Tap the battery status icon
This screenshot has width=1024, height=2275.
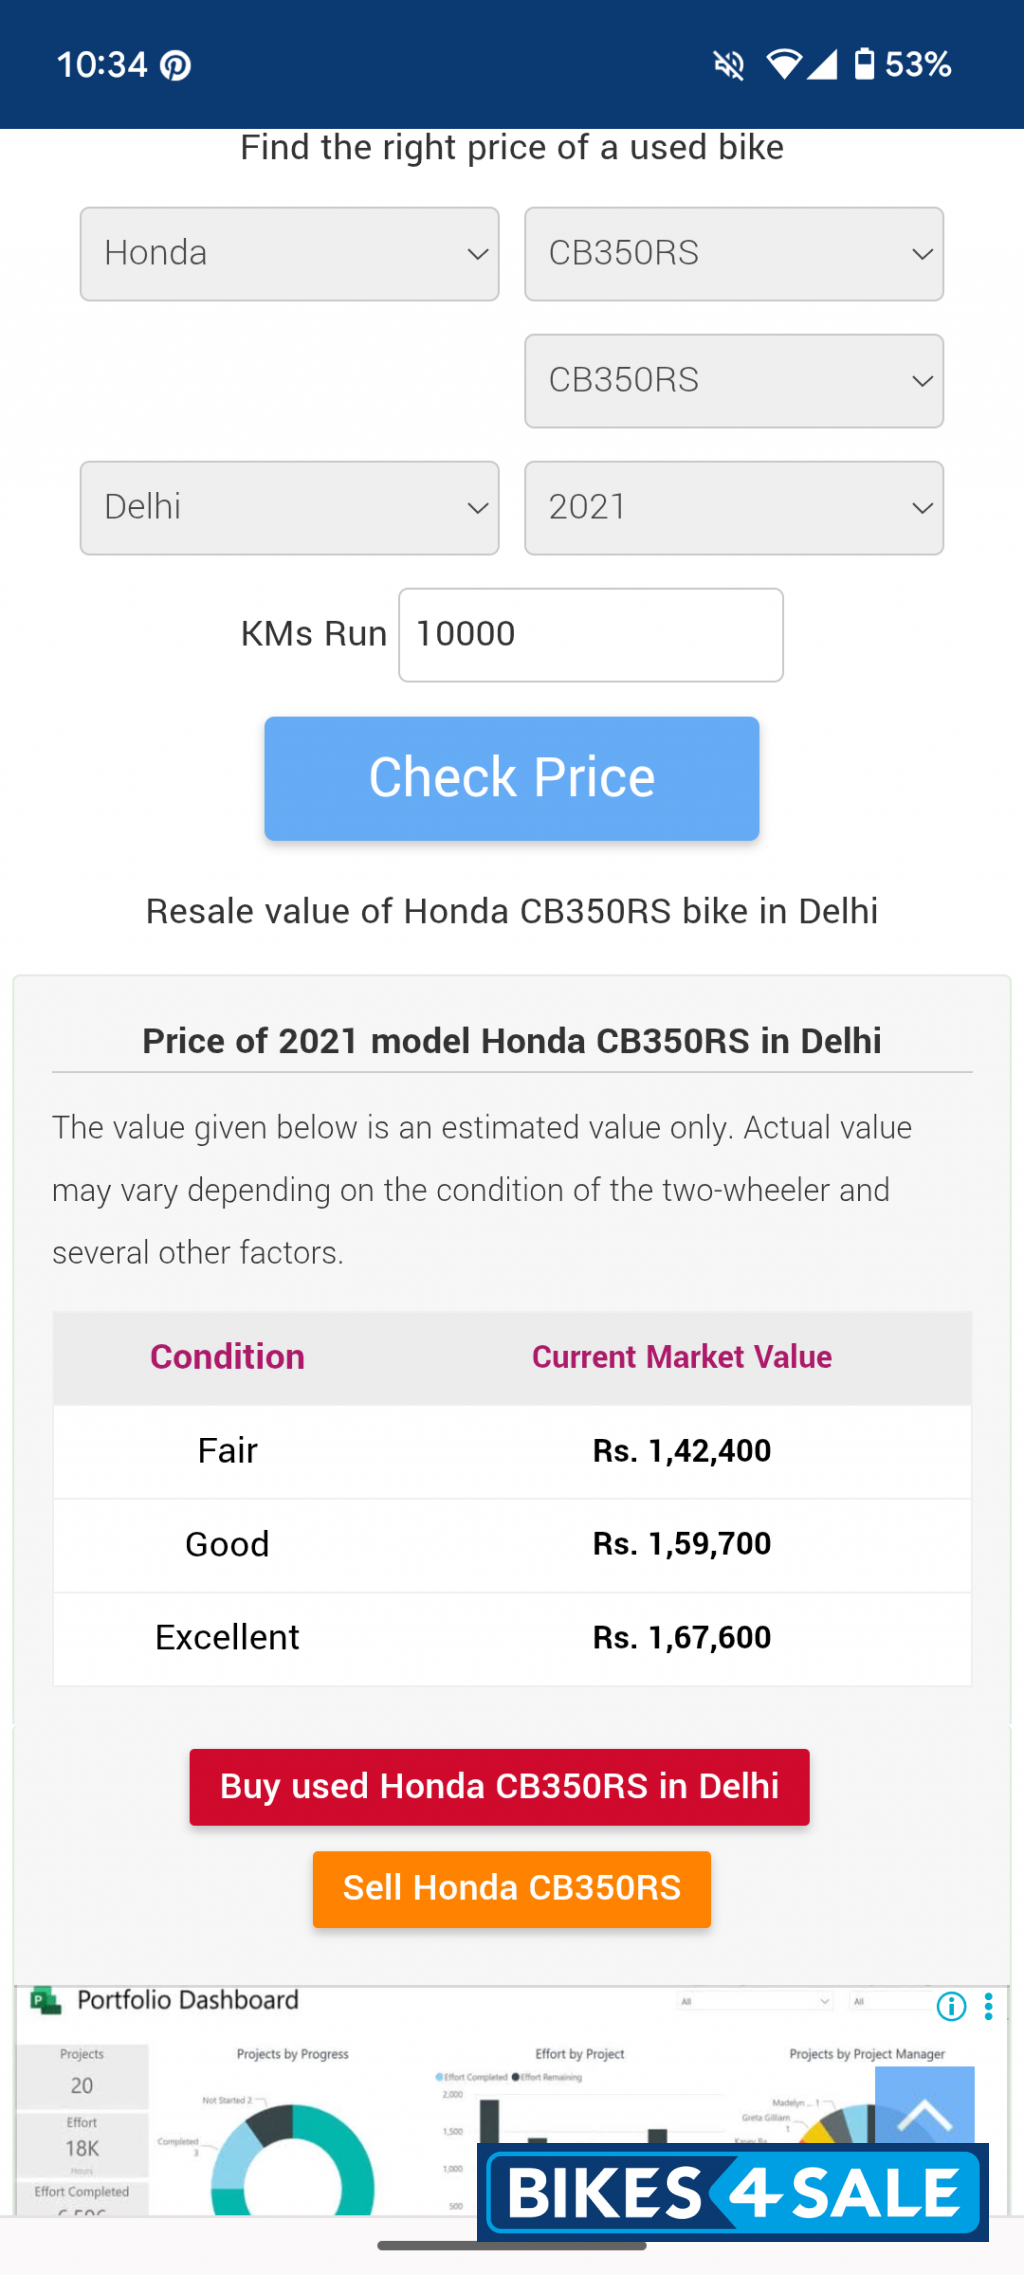point(864,65)
